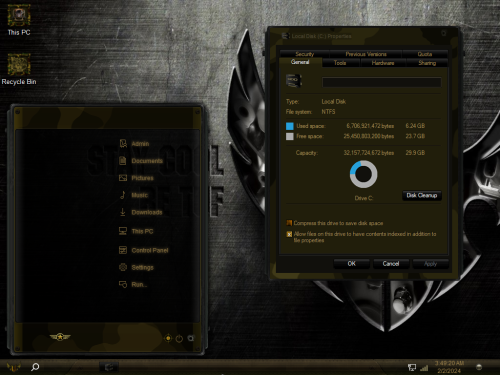Click the Drive C usage donut chart
The width and height of the screenshot is (500, 375).
coord(363,174)
